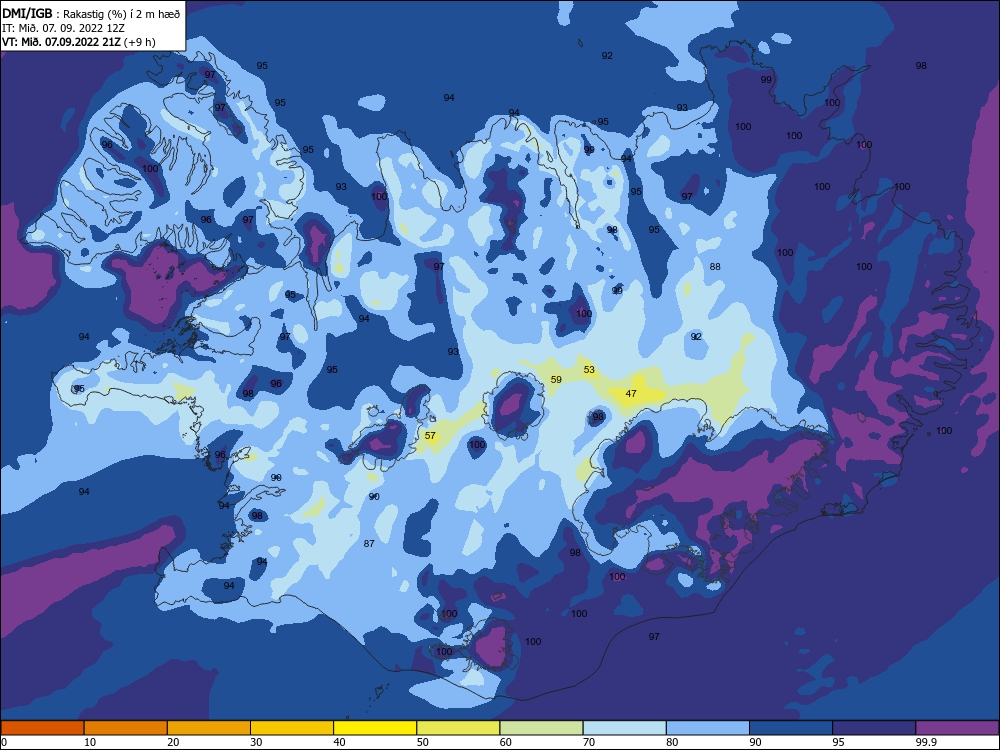This screenshot has width=1000, height=750.
Task: Click the 70–80% pale blue legend swatch
Action: (x=624, y=728)
